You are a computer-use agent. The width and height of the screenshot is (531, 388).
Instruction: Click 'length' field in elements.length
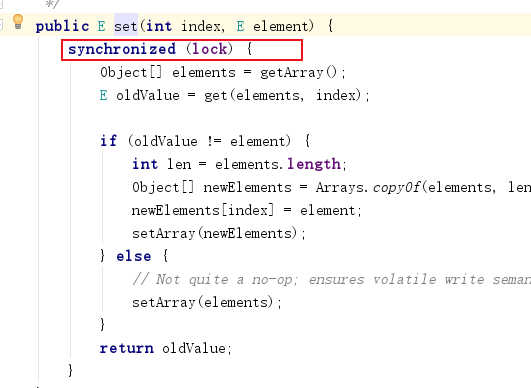pyautogui.click(x=314, y=164)
